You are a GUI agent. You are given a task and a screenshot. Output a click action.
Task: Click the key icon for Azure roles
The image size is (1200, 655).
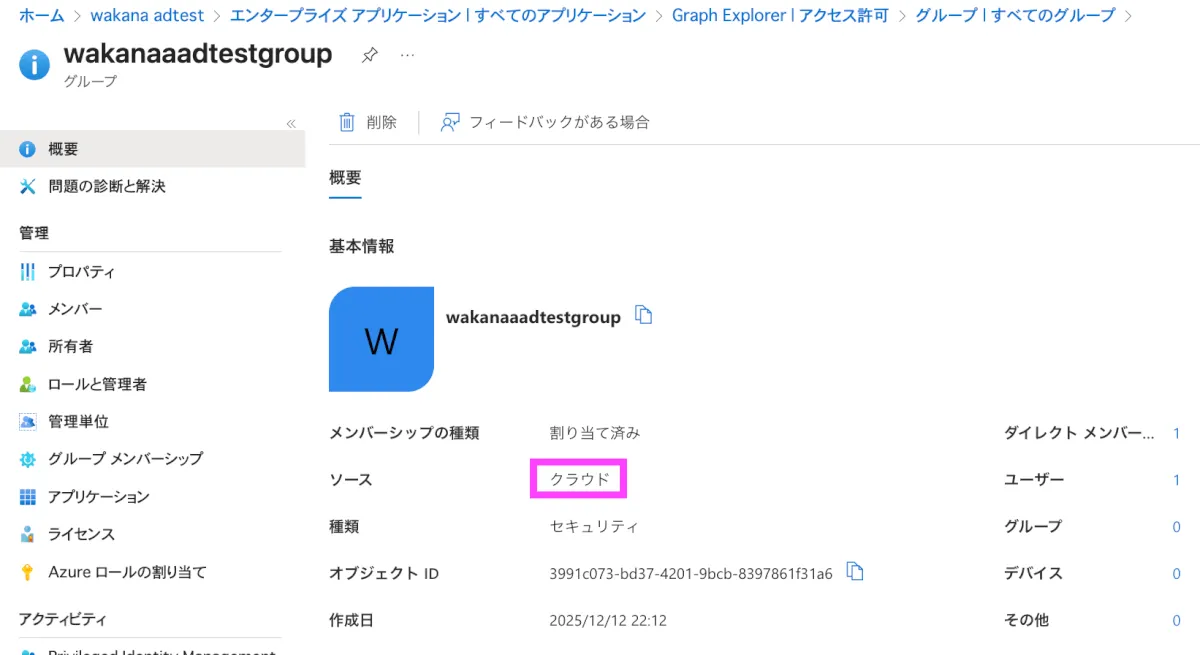pos(28,572)
